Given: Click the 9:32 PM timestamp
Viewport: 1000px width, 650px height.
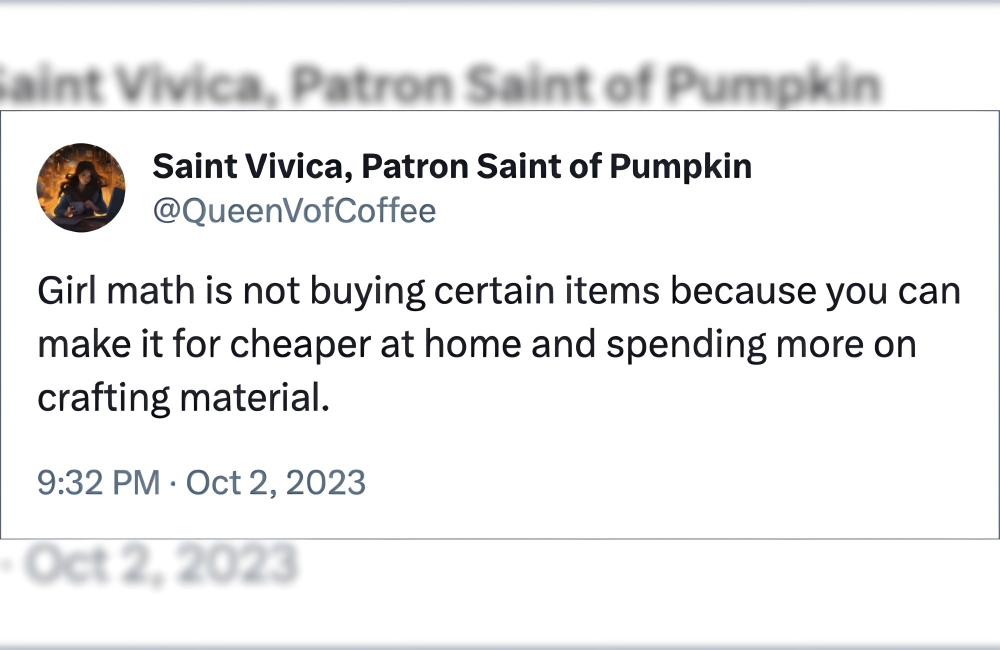Looking at the screenshot, I should click(x=98, y=483).
